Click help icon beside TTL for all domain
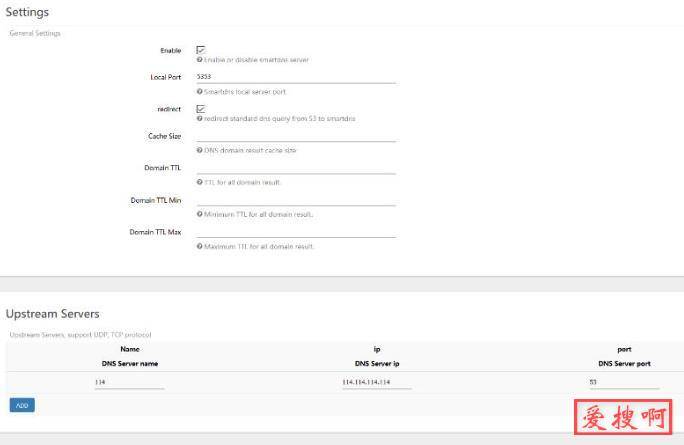This screenshot has width=684, height=445. 199,182
